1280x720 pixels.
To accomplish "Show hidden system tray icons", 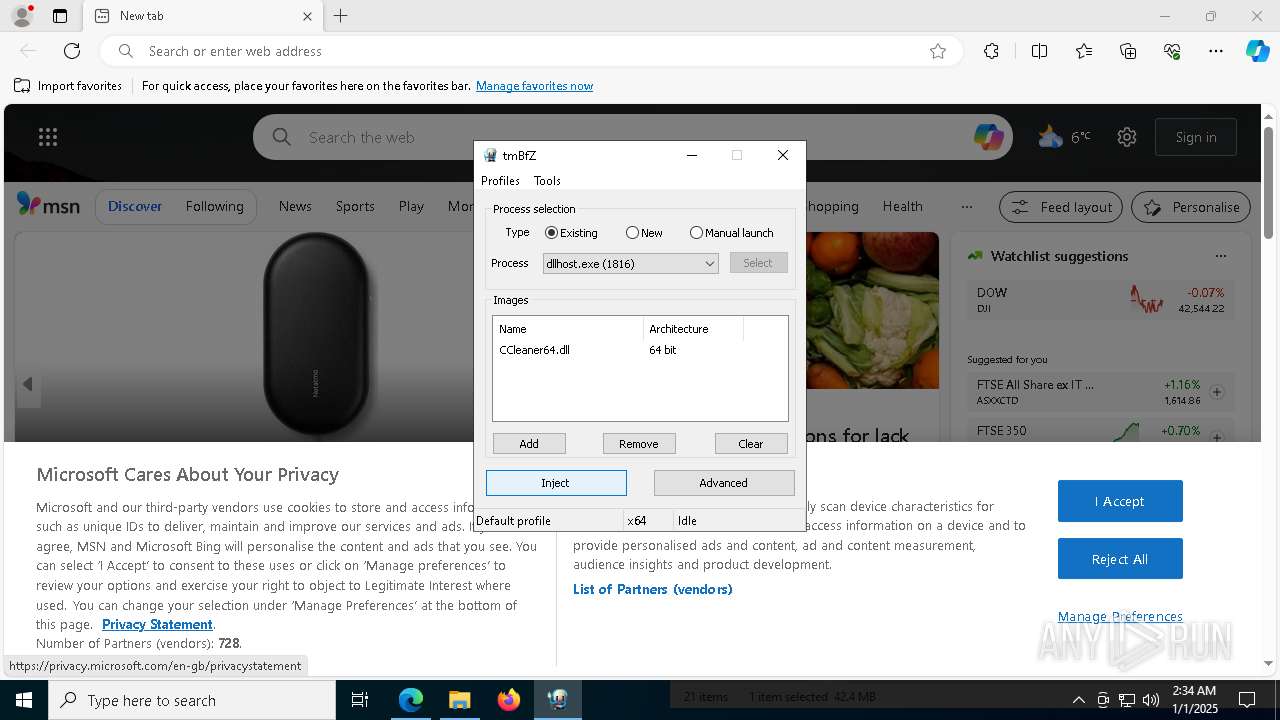I will [1078, 700].
